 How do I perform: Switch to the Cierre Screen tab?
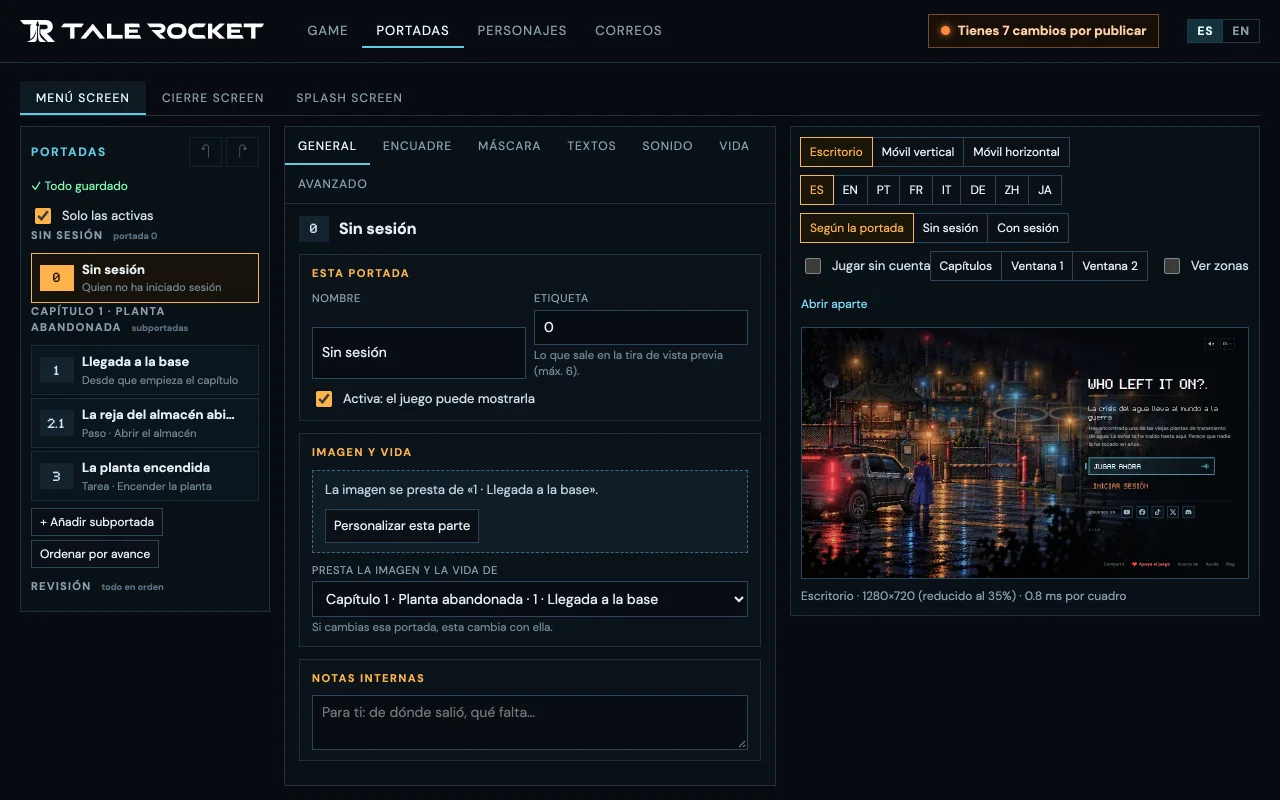click(x=213, y=98)
